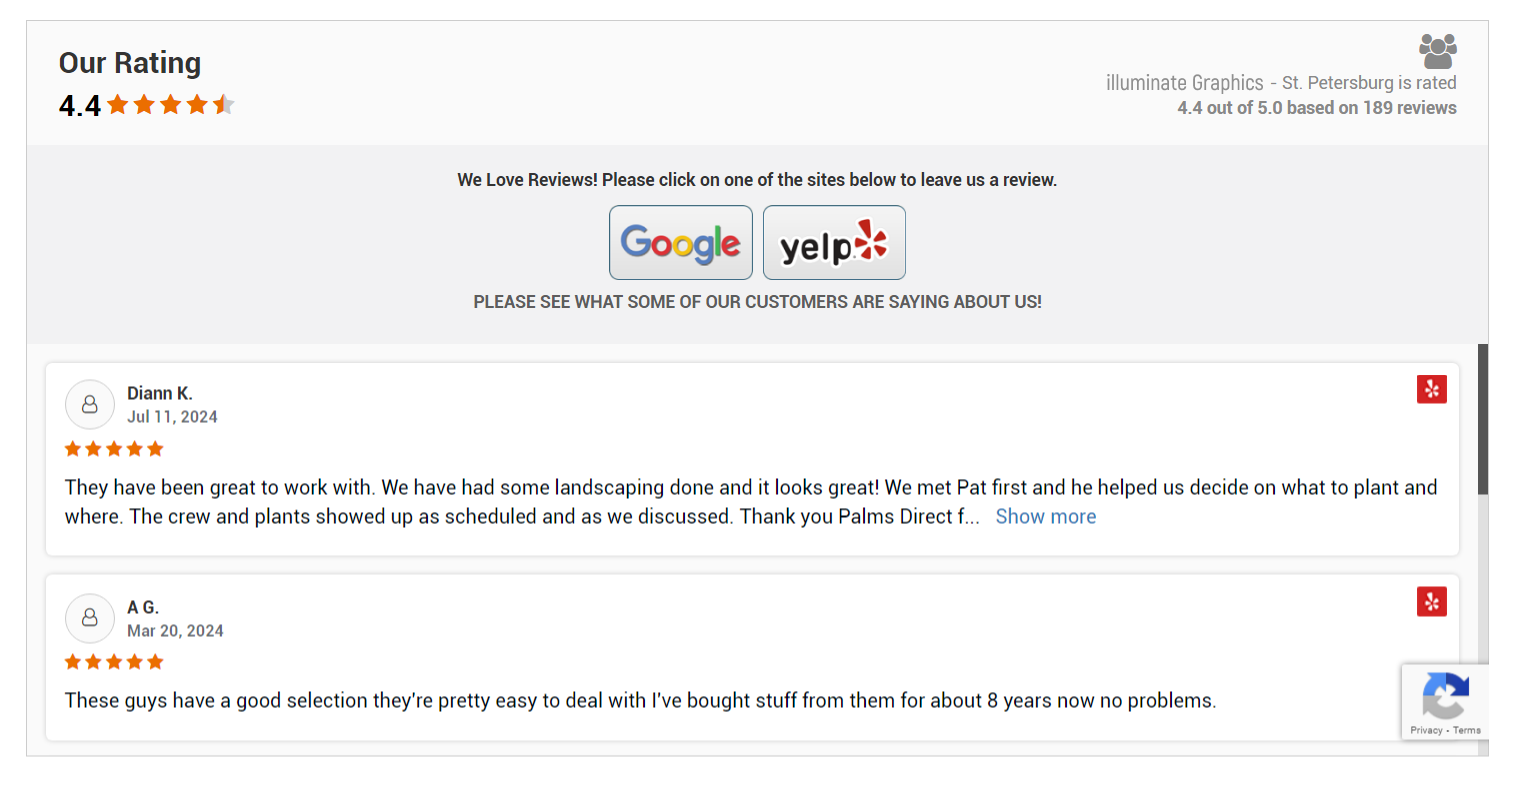This screenshot has height=795, width=1514.
Task: Click Yelp badge on Diann K. review
Action: click(x=1431, y=389)
